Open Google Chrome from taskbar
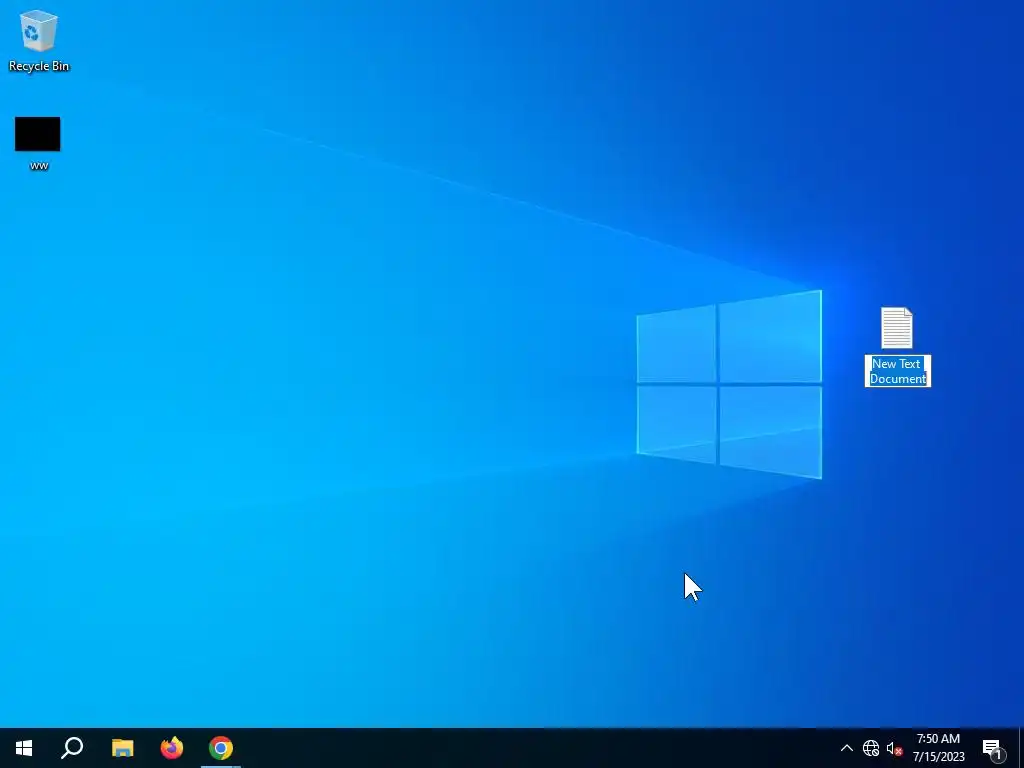 tap(221, 748)
